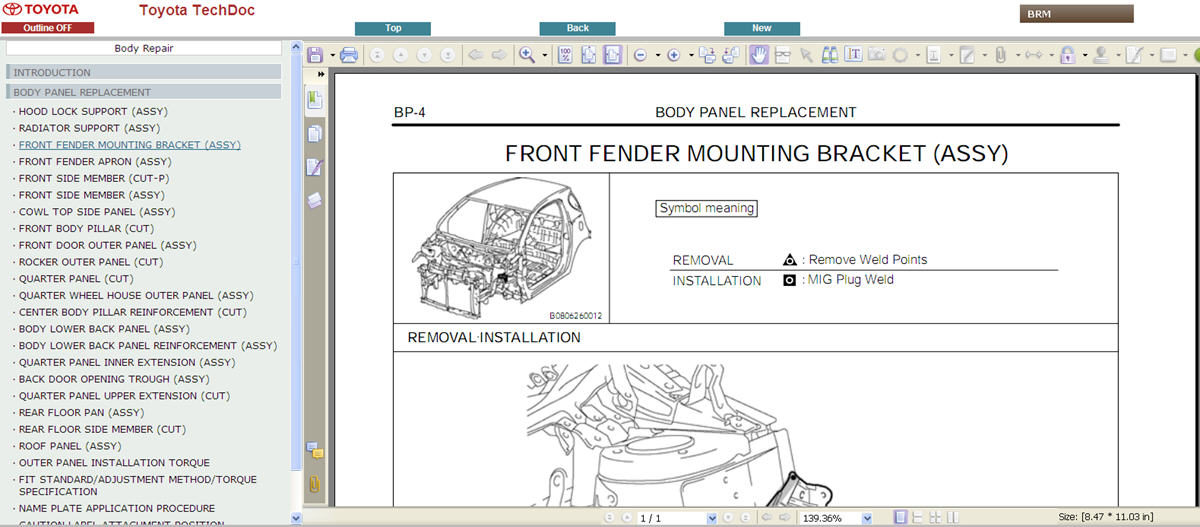The height and width of the screenshot is (527, 1200).
Task: Click the Top navigation button
Action: pos(393,28)
